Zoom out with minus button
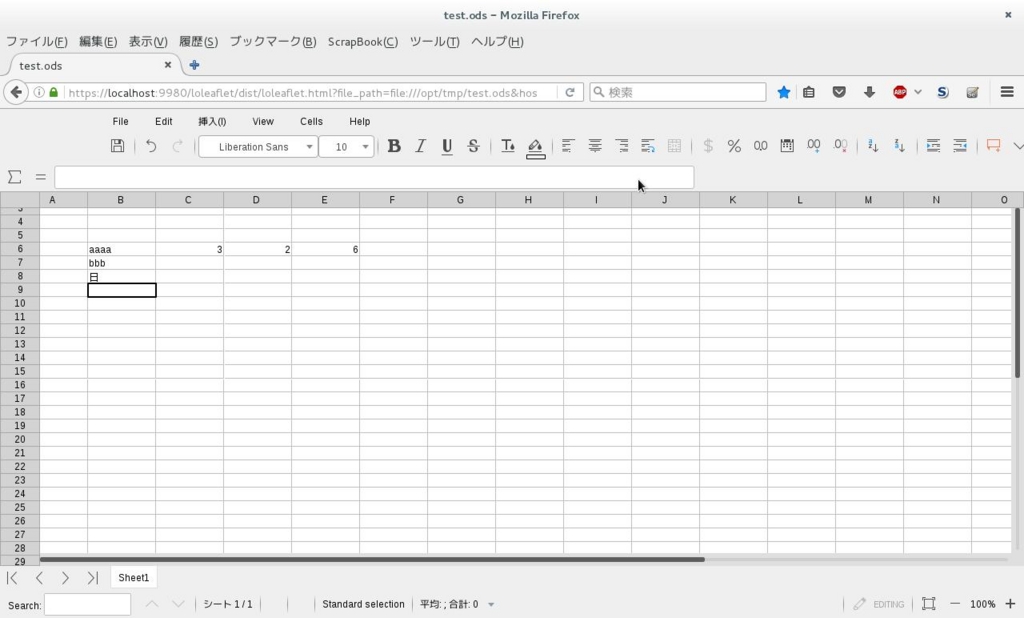 coord(955,604)
